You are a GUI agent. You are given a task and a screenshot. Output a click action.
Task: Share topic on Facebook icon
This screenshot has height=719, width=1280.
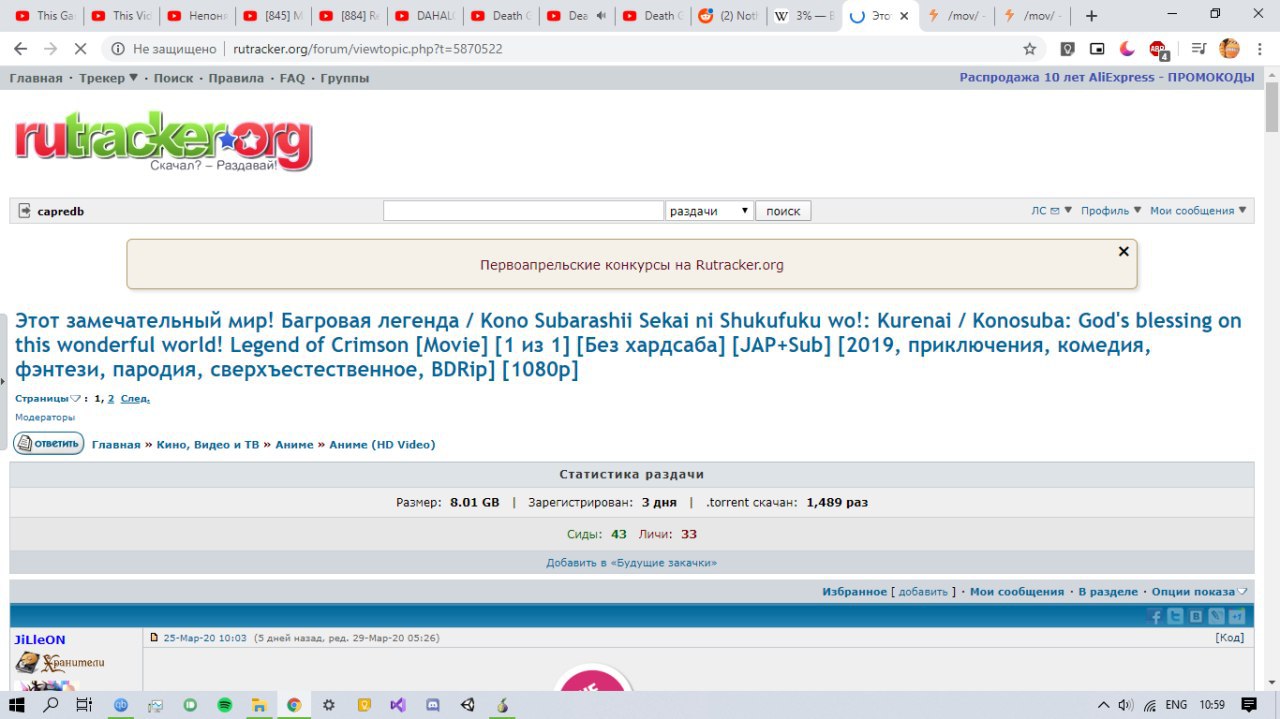[x=1156, y=617]
